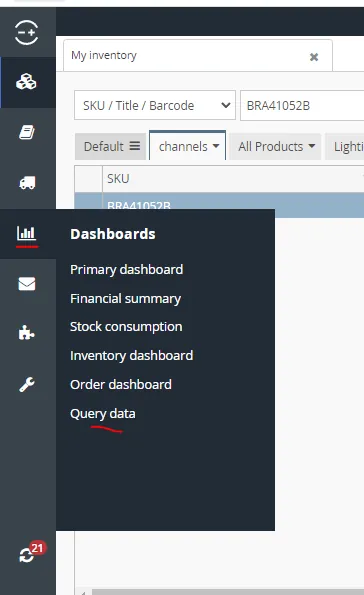Click the Default view button
This screenshot has width=364, height=595.
[x=110, y=146]
